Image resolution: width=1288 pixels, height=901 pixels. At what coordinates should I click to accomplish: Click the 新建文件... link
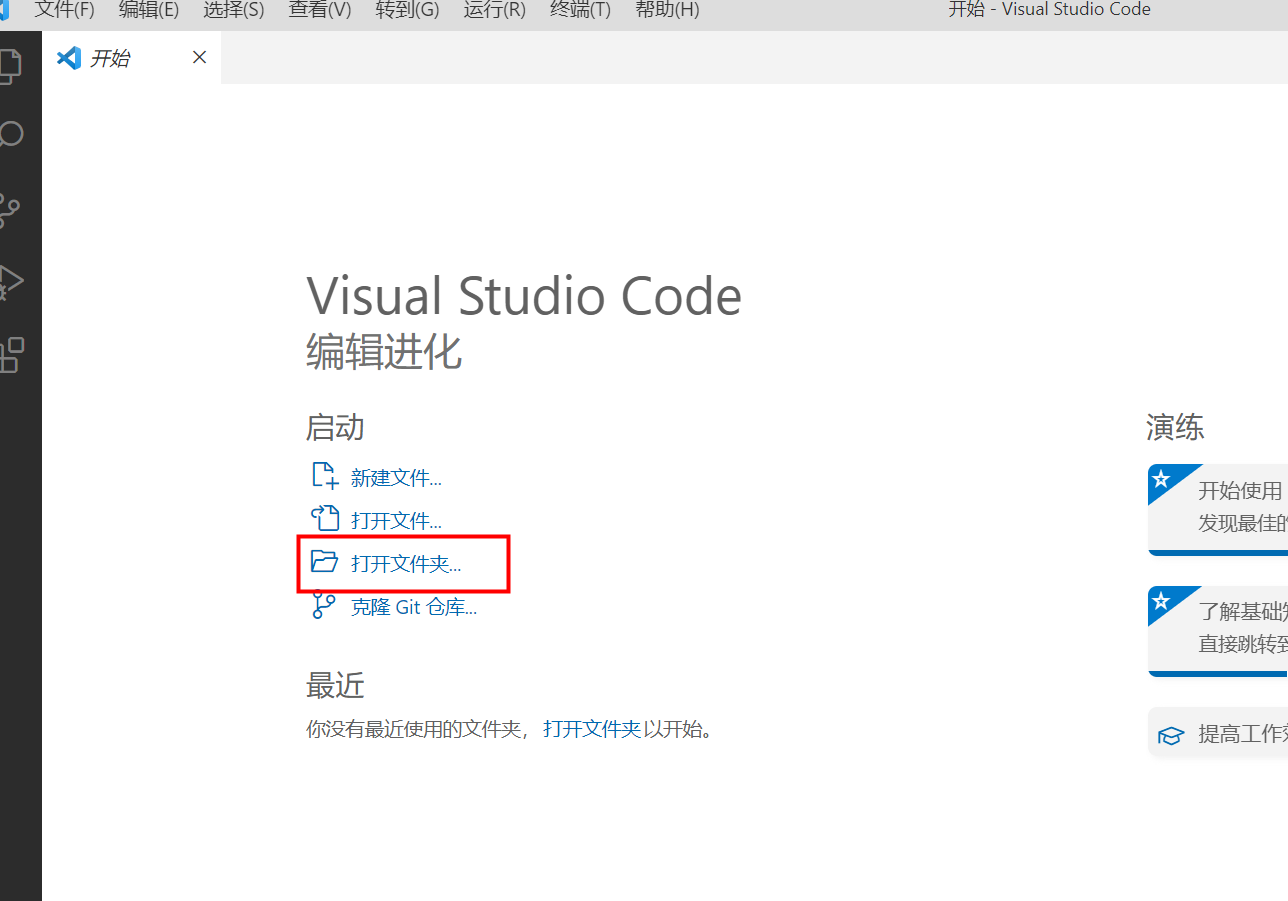coord(396,478)
